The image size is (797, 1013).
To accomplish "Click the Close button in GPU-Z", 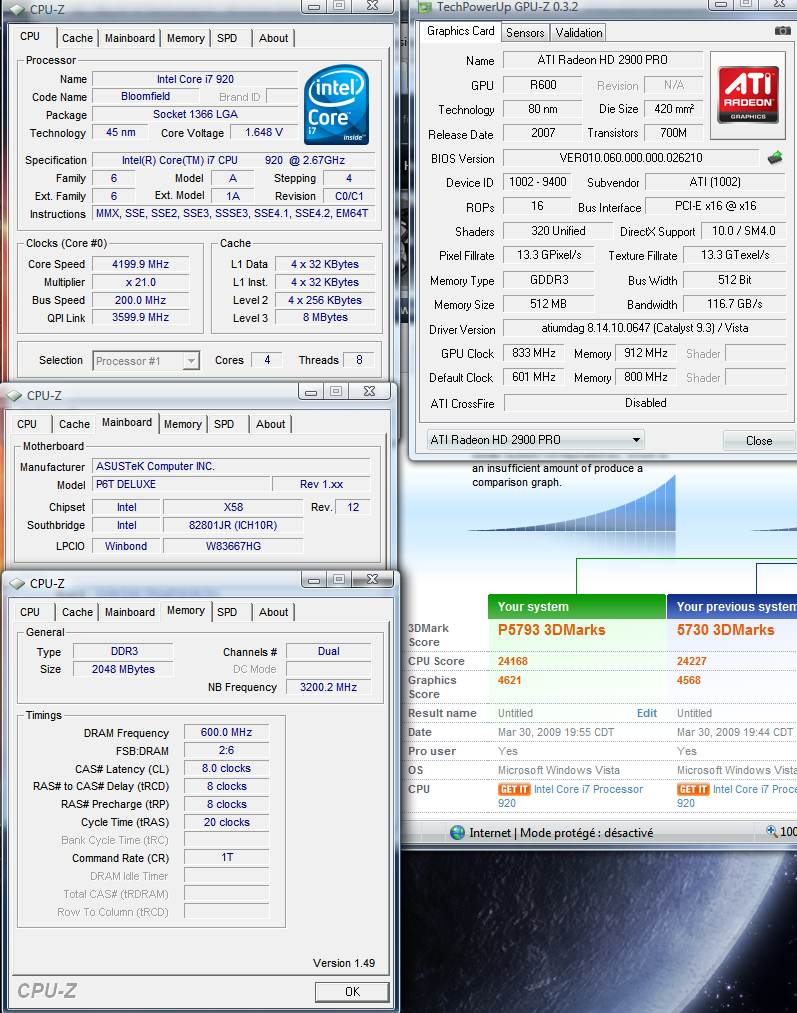I will pyautogui.click(x=759, y=441).
